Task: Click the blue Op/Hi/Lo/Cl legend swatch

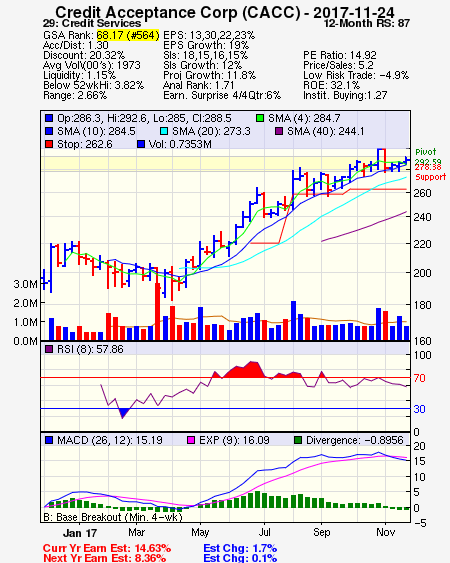Action: (49, 118)
